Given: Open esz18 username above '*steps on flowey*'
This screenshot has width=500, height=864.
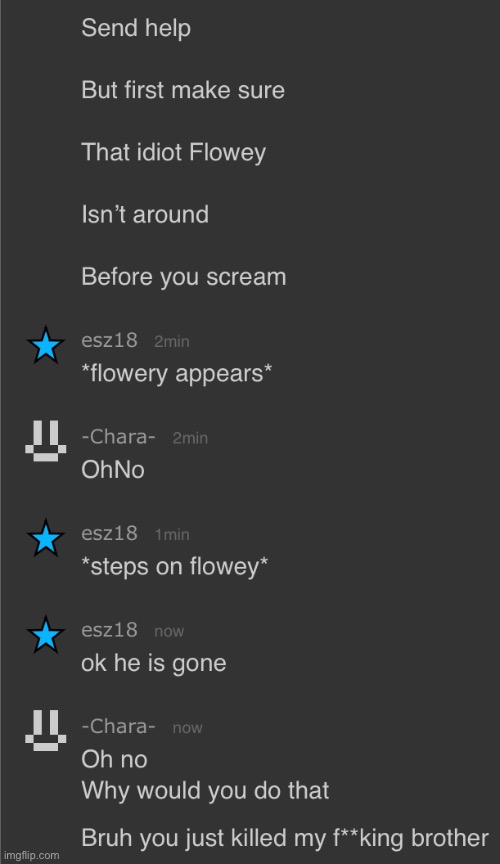Looking at the screenshot, I should pyautogui.click(x=109, y=533).
